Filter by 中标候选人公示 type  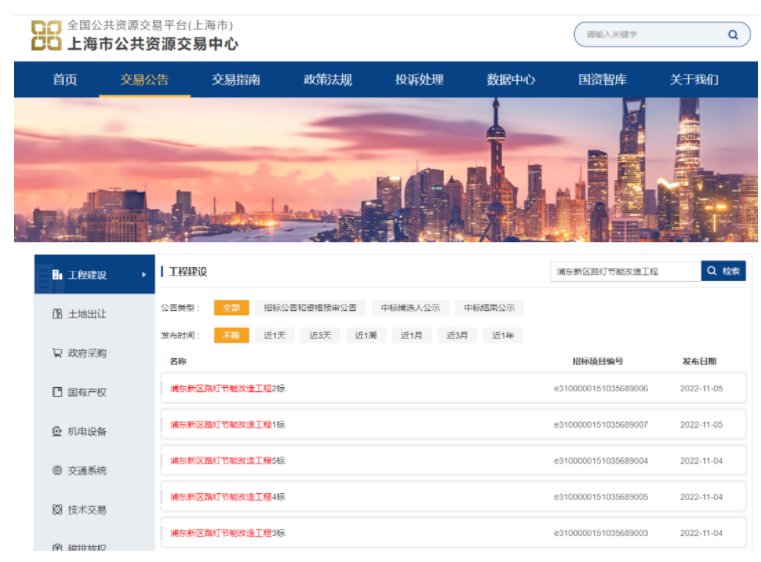(x=410, y=308)
